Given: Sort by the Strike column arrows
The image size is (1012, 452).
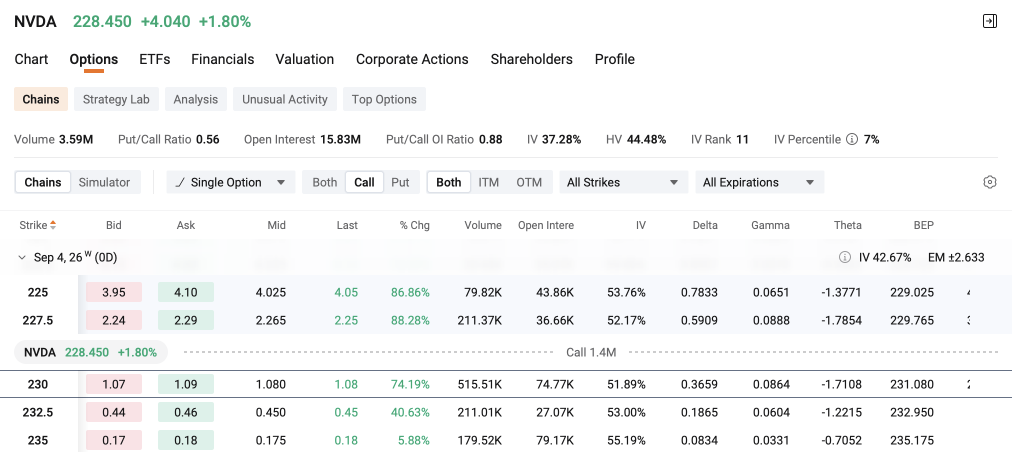Looking at the screenshot, I should click(x=53, y=225).
